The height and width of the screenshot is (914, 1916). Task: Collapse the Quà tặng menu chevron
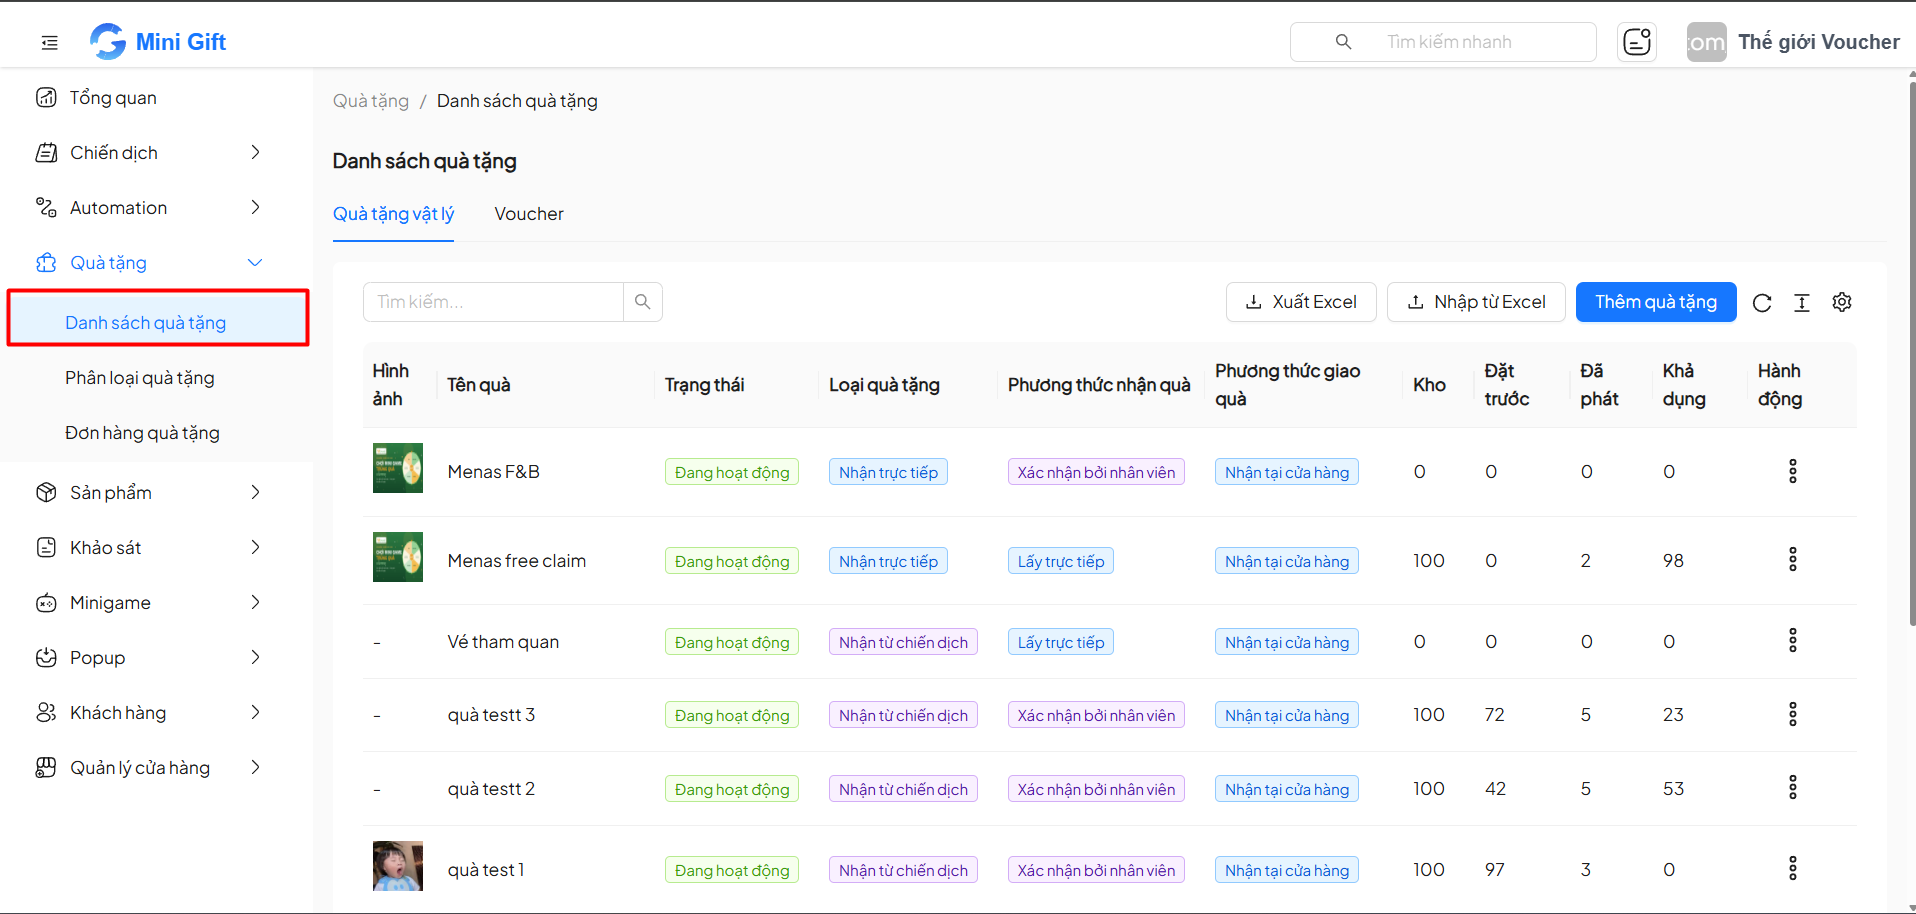point(255,262)
